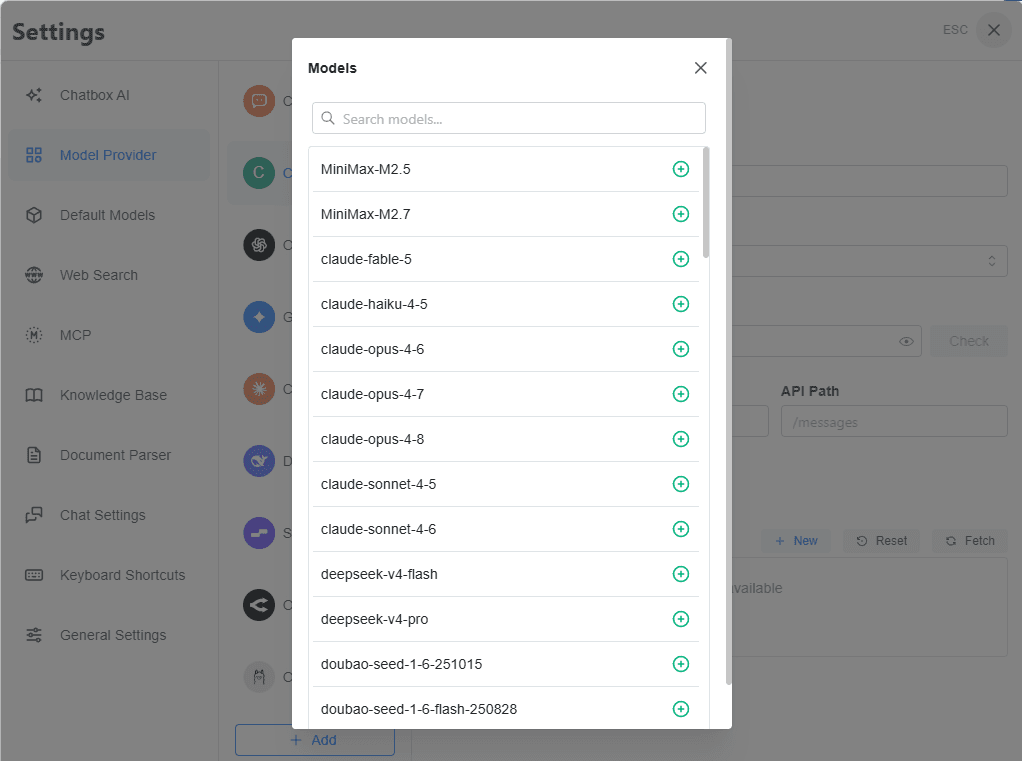This screenshot has height=761, width=1022.
Task: Add the MiniMax-M2.5 model with its plus icon
Action: pos(680,169)
